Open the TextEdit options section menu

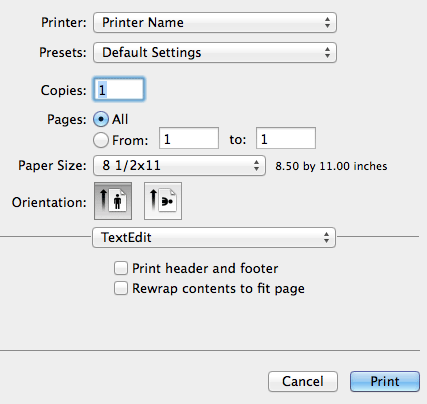pos(214,238)
